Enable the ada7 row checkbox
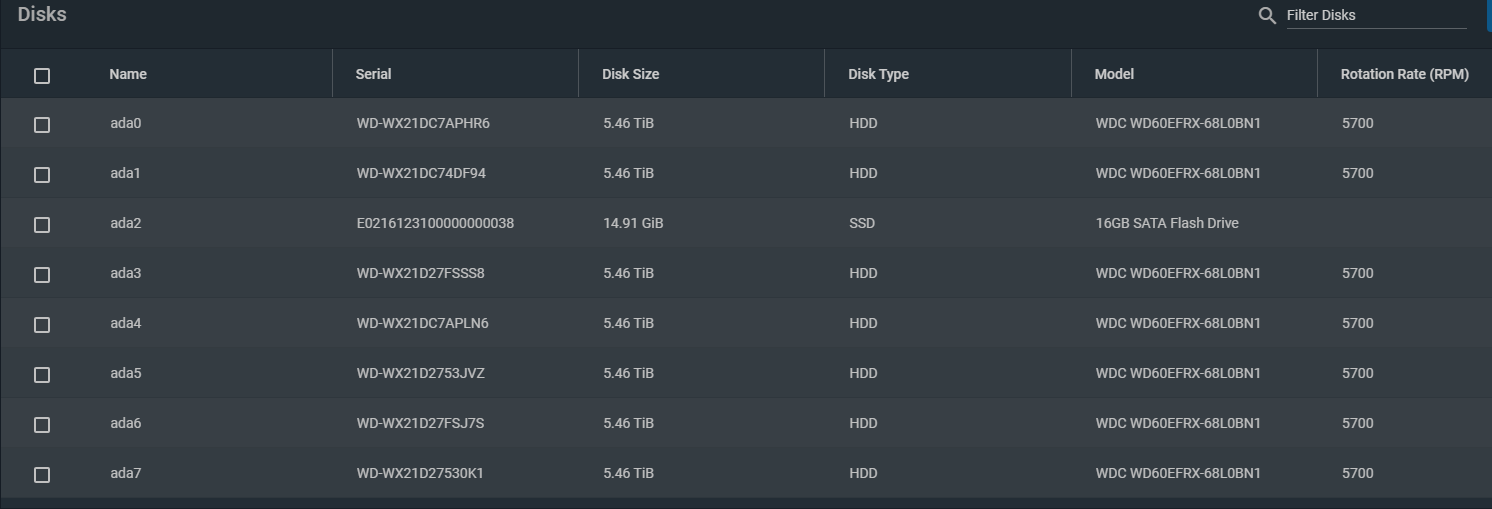The image size is (1492, 509). point(42,475)
